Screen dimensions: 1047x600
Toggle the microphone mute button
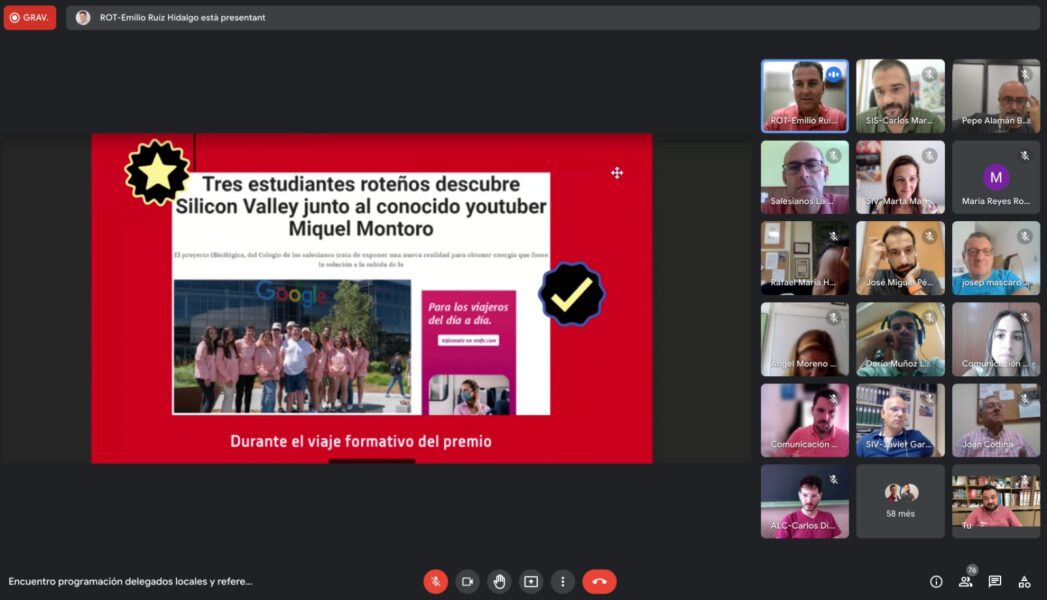[x=435, y=581]
